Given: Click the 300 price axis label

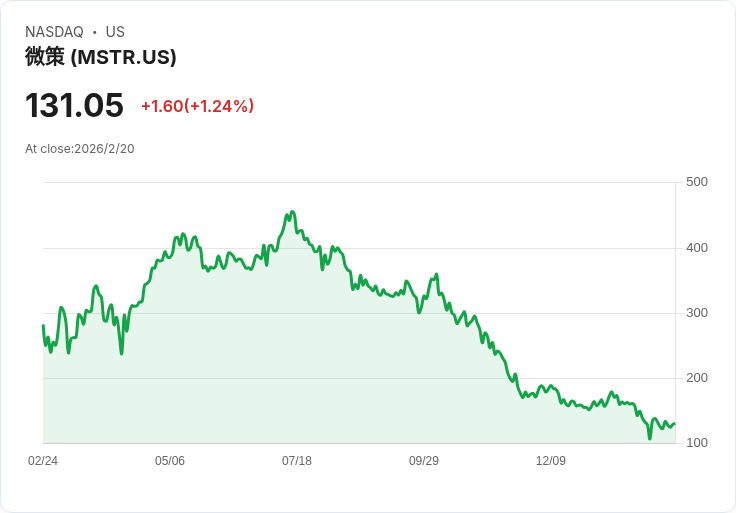Looking at the screenshot, I should tap(697, 313).
